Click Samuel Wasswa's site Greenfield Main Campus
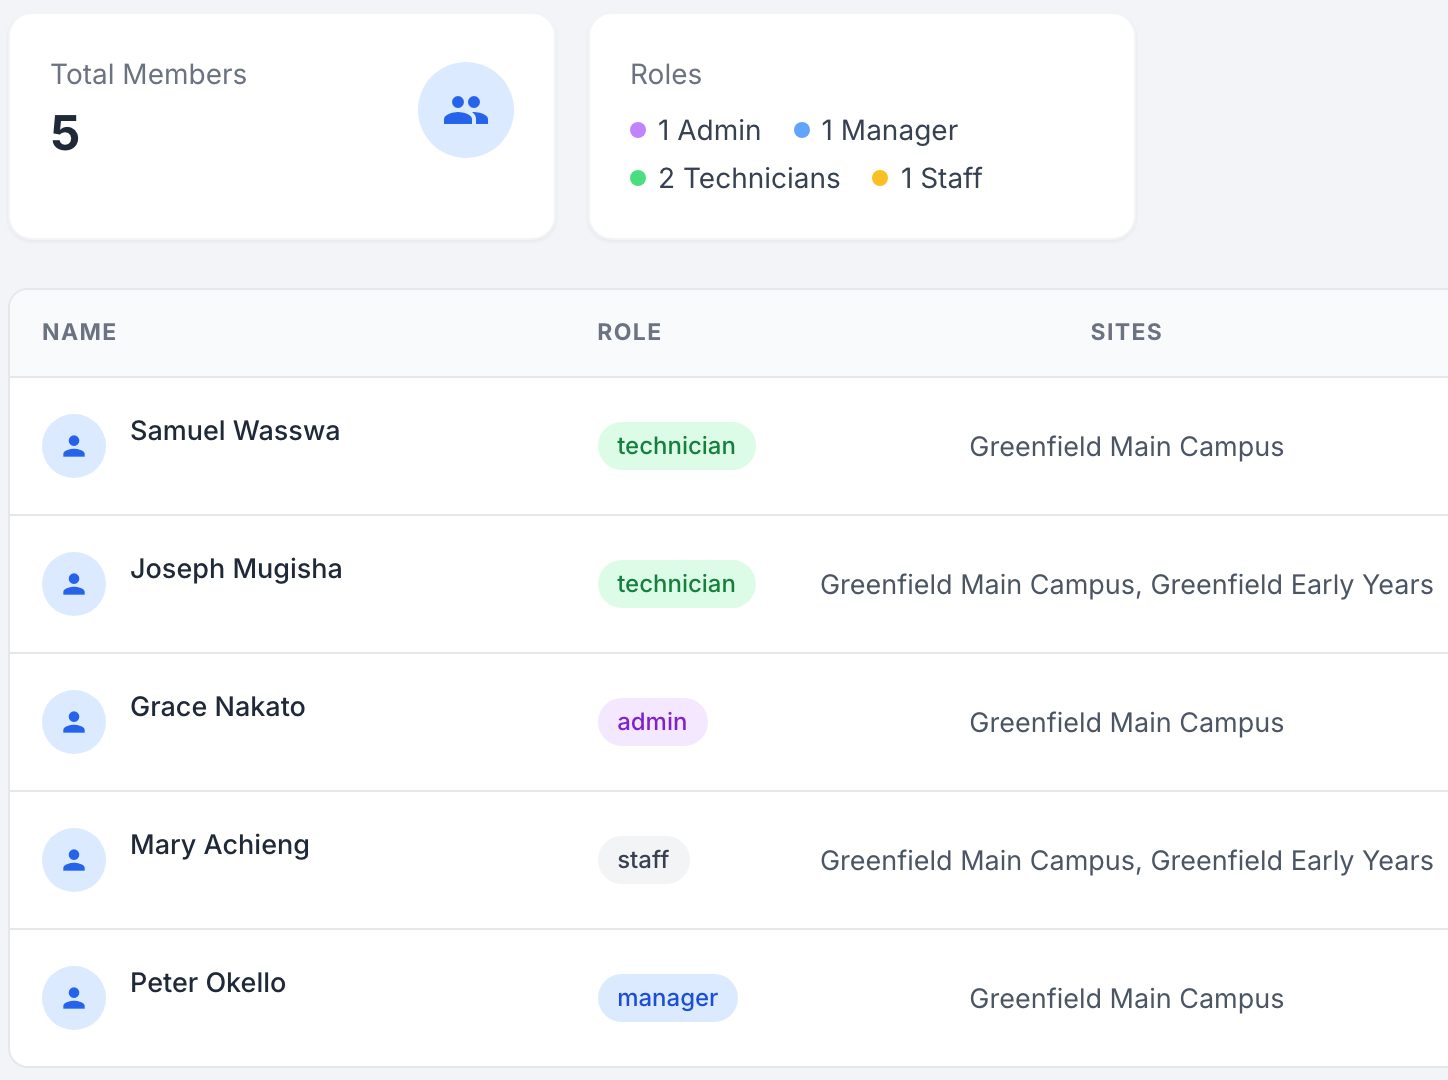Image resolution: width=1448 pixels, height=1080 pixels. coord(1127,447)
